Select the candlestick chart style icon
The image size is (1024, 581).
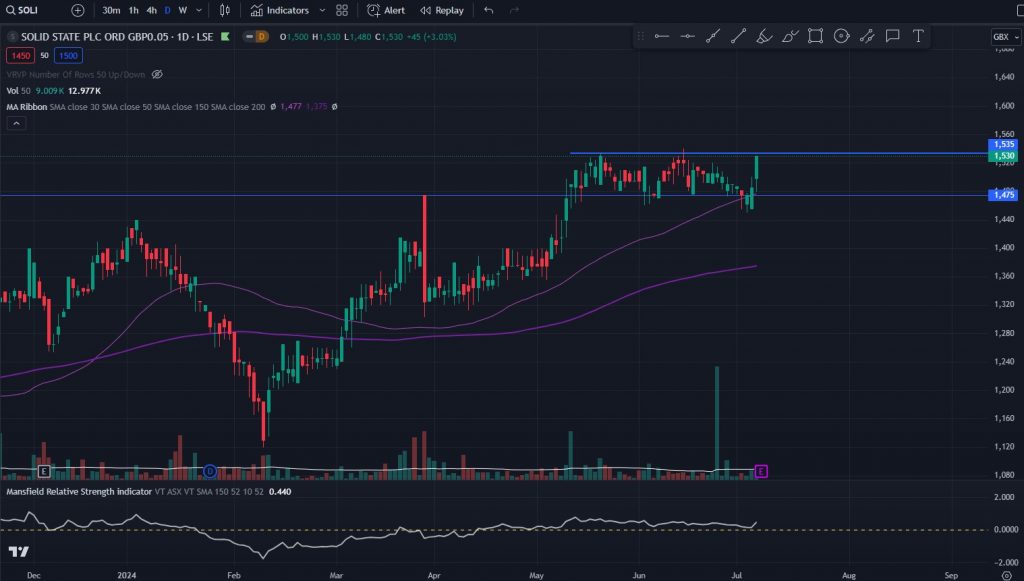pyautogui.click(x=224, y=10)
